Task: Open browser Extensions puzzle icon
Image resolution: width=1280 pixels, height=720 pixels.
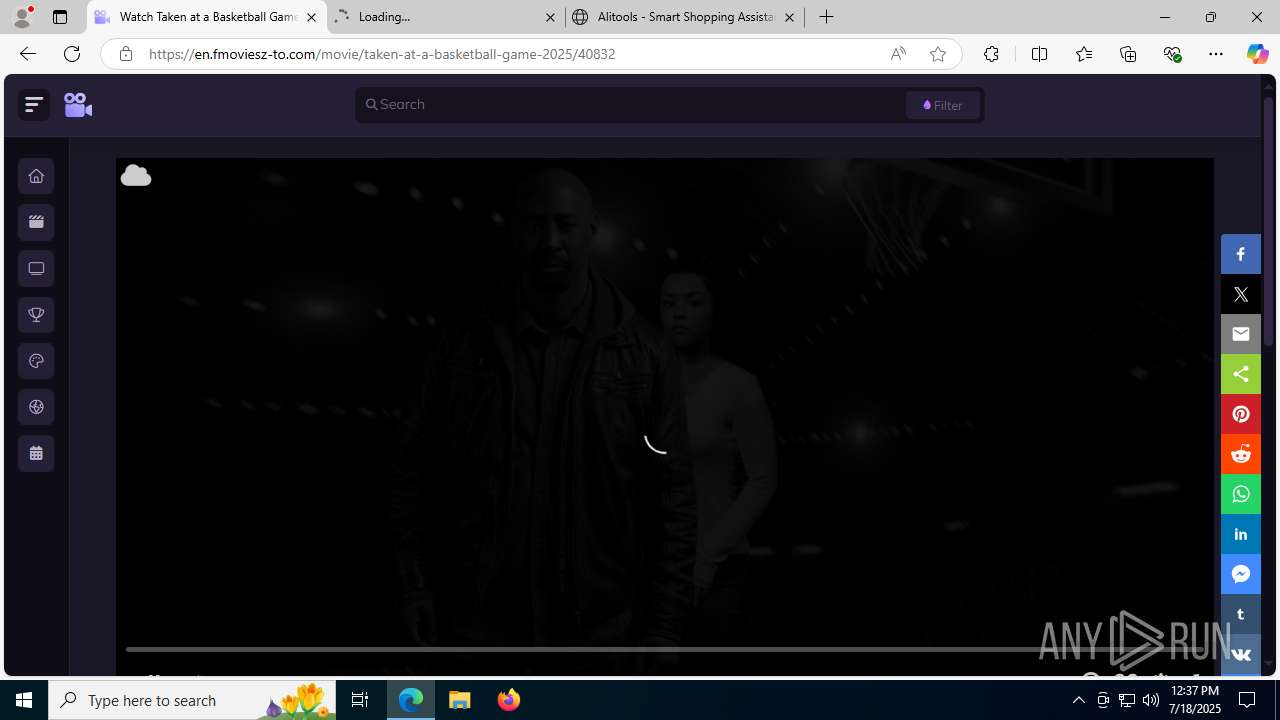Action: click(x=991, y=54)
